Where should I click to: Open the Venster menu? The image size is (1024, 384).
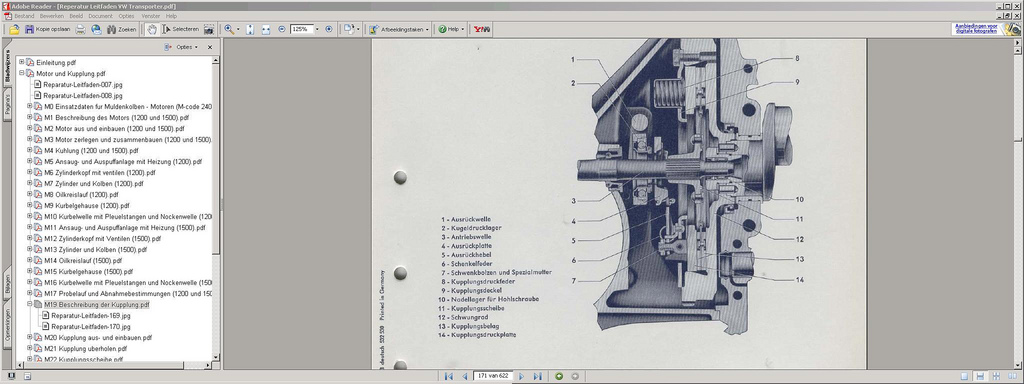(150, 16)
